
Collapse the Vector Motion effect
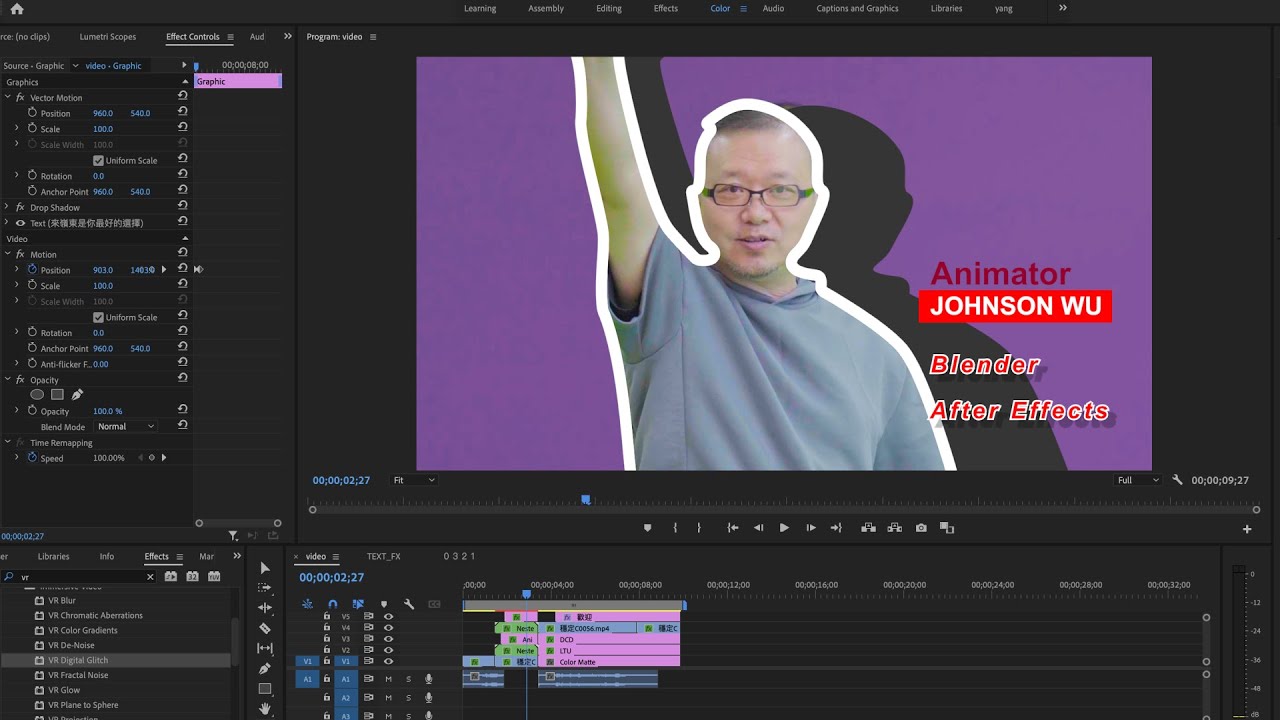(x=7, y=97)
